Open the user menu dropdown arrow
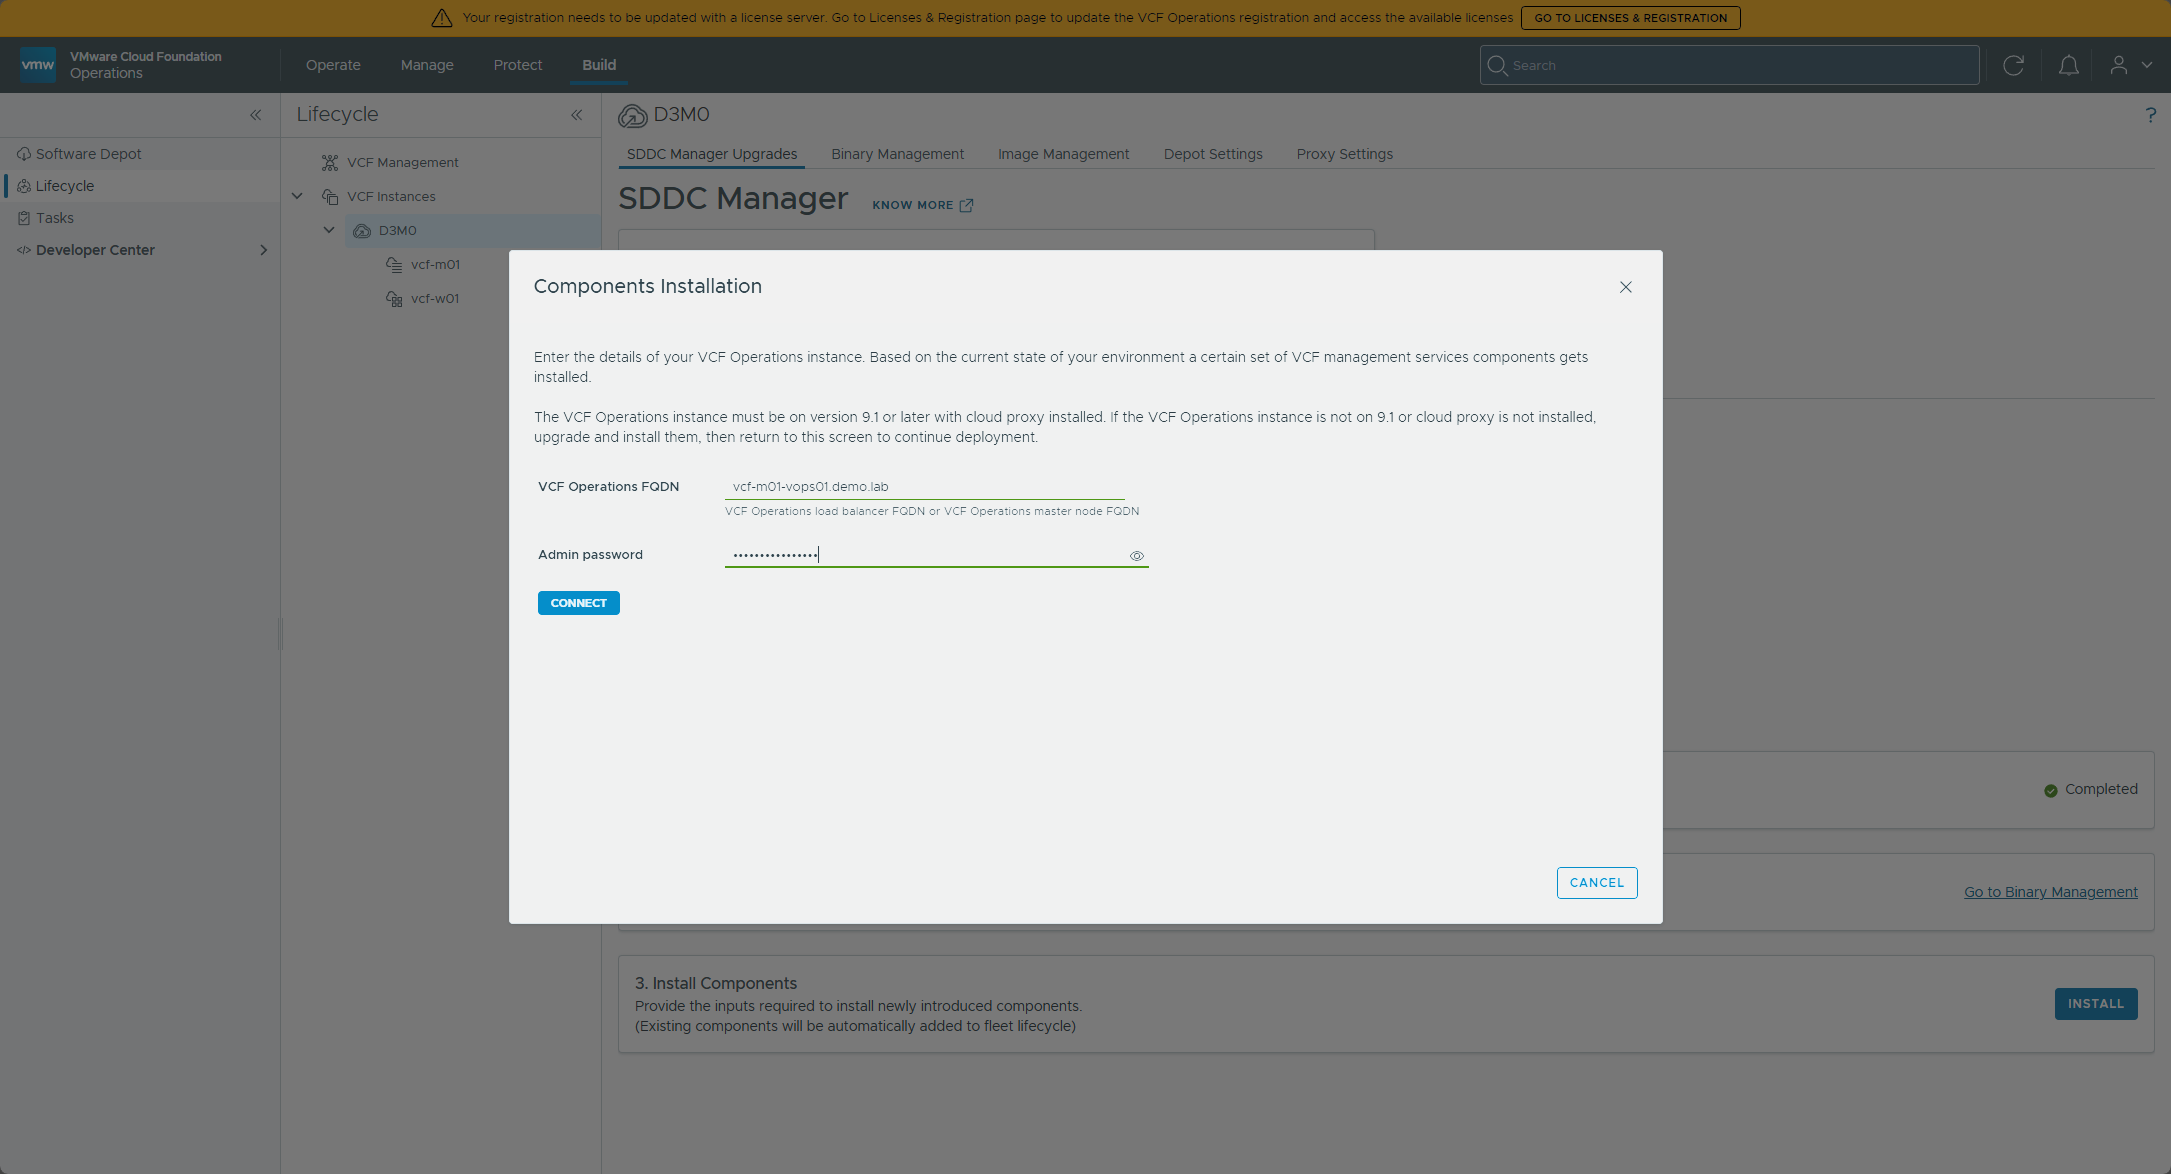The width and height of the screenshot is (2171, 1174). coord(2147,65)
